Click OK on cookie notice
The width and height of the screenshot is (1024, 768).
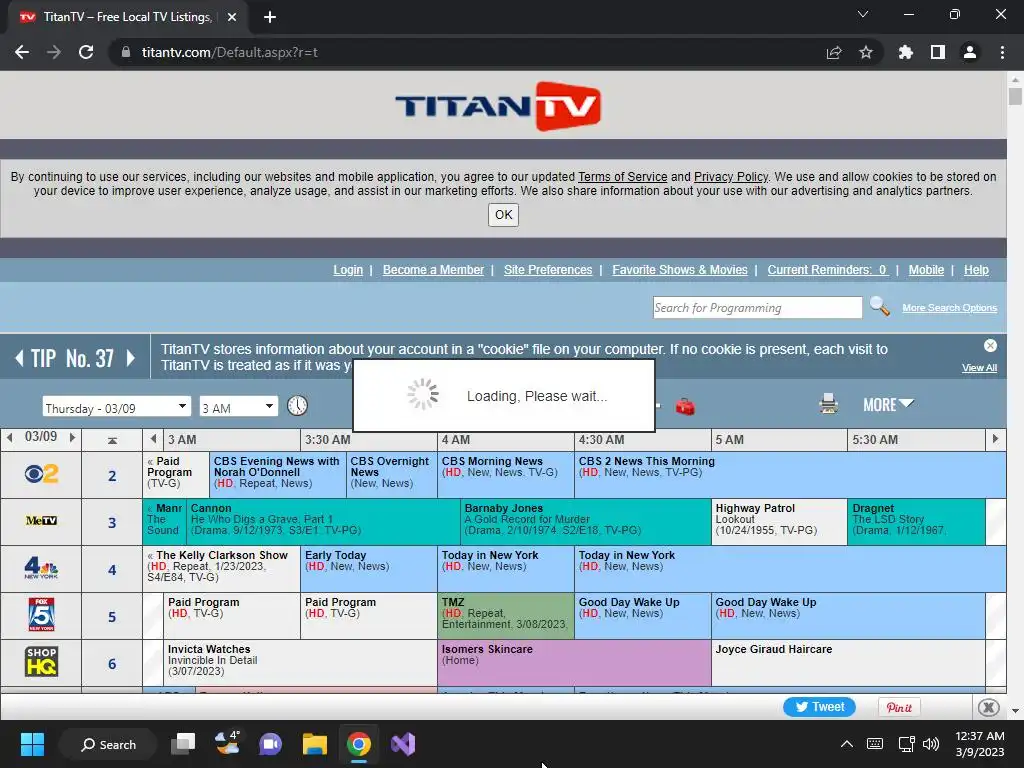(504, 215)
